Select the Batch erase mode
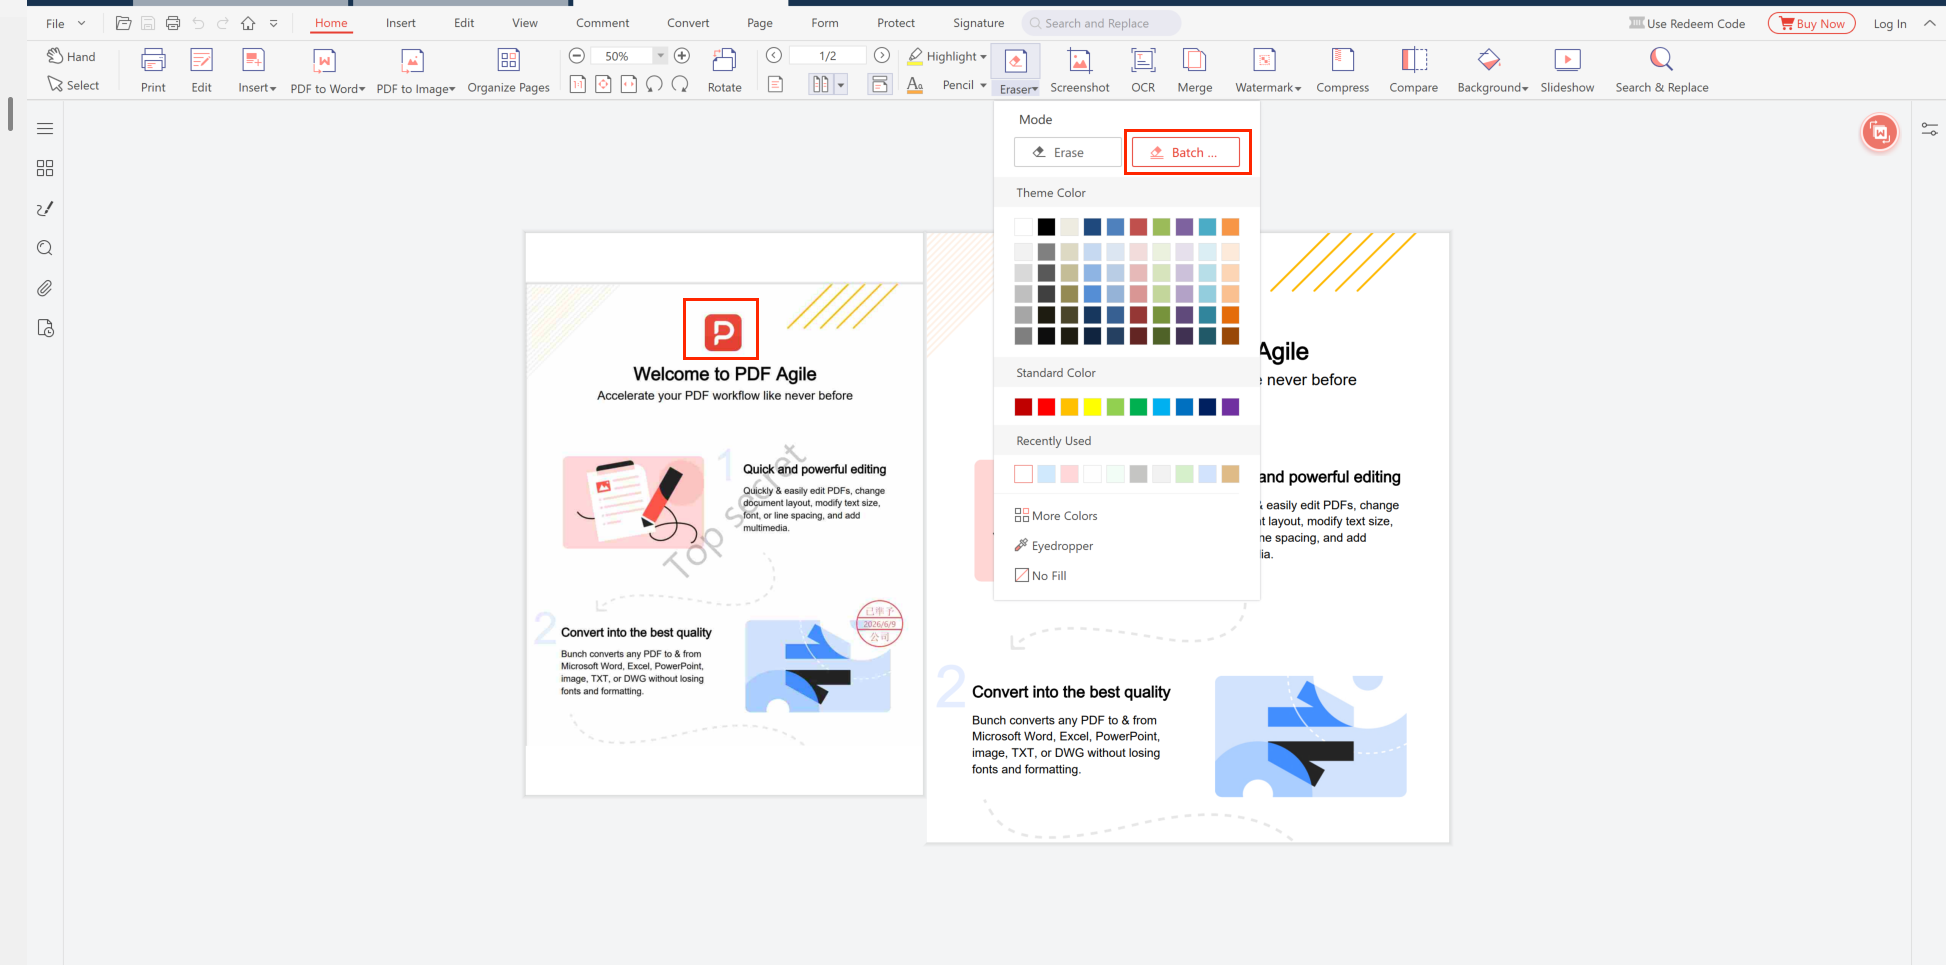The width and height of the screenshot is (1946, 965). [x=1186, y=153]
